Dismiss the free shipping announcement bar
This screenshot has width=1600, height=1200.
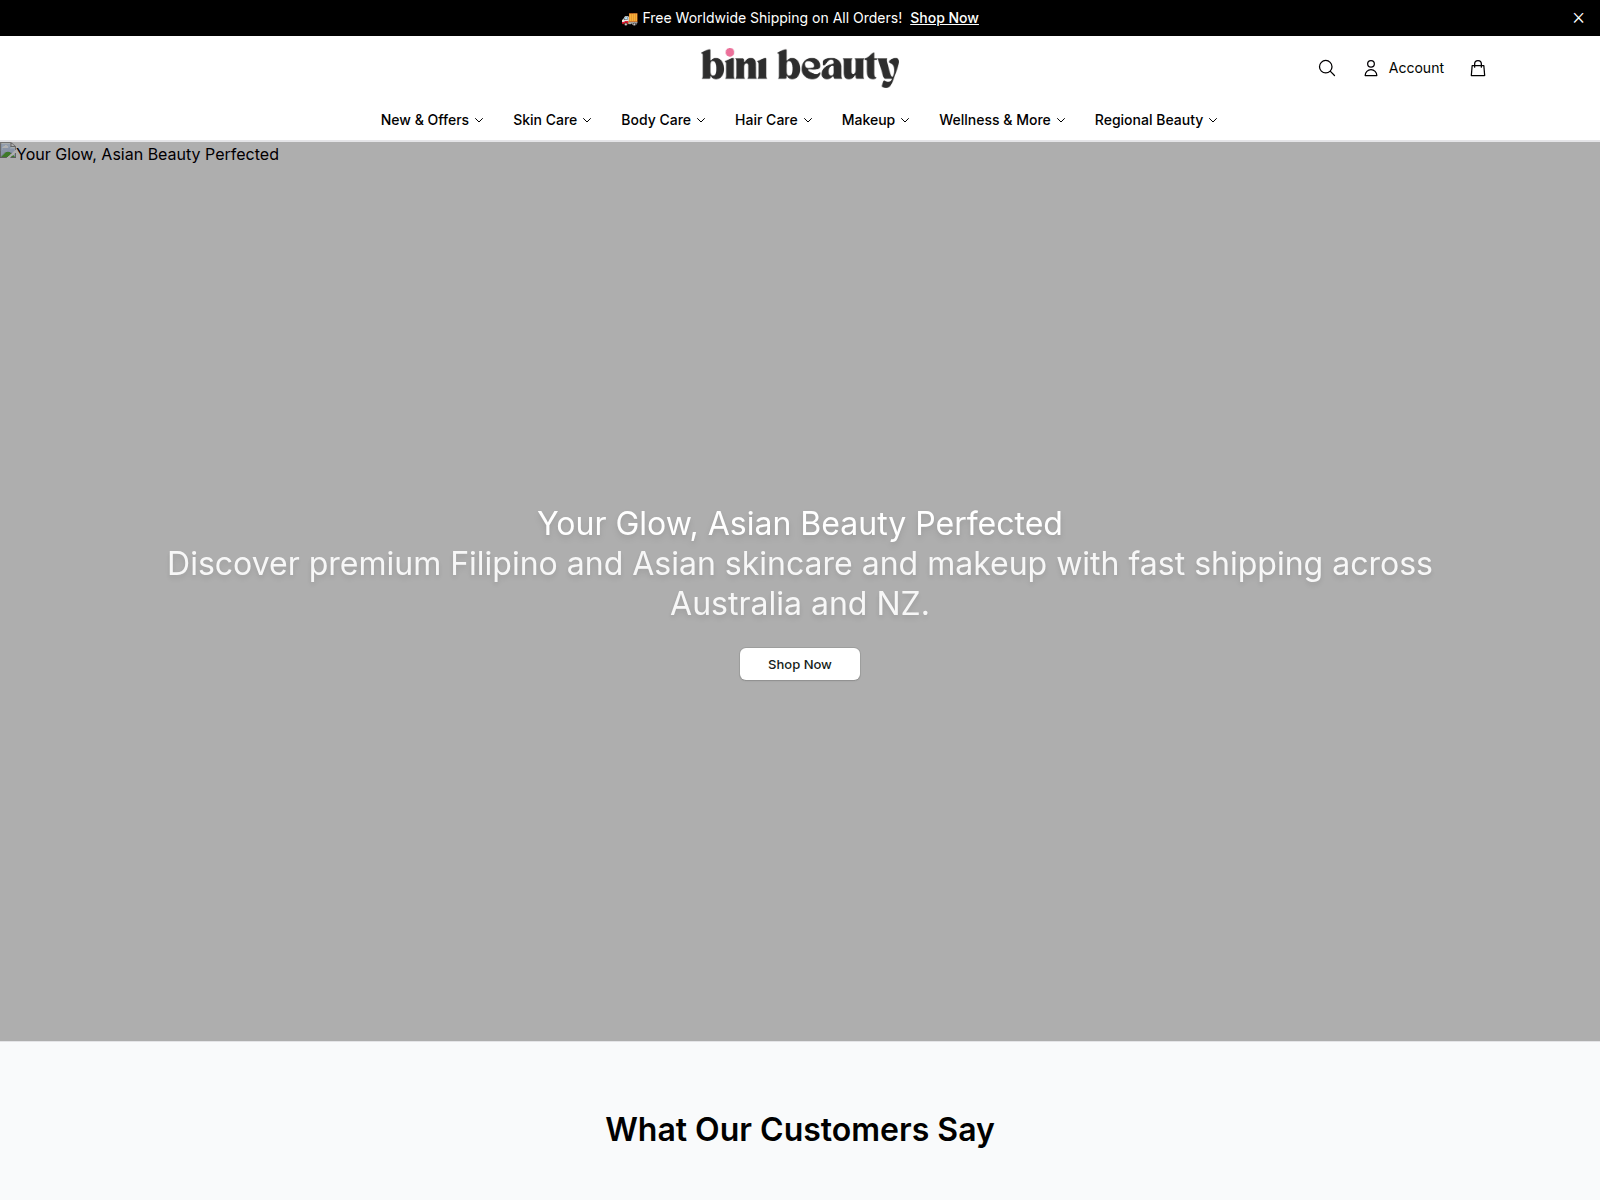pos(1578,18)
